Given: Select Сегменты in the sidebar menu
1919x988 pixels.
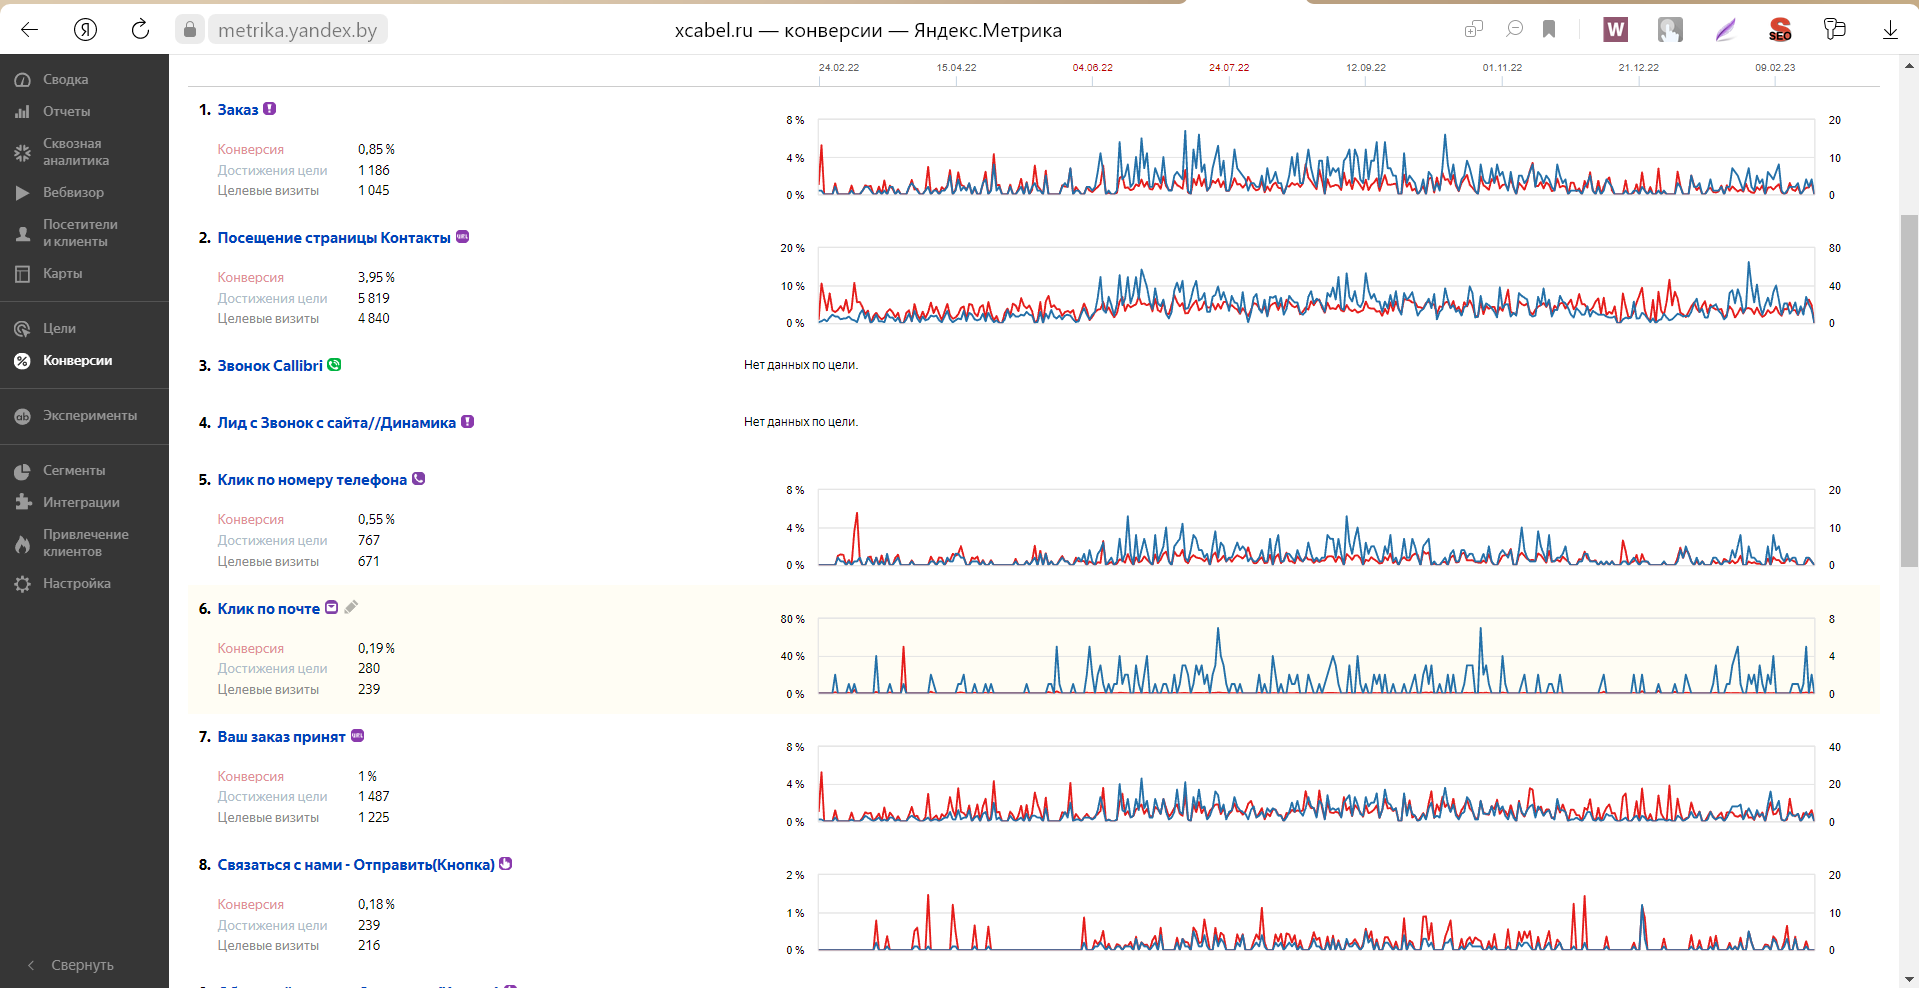Looking at the screenshot, I should 73,470.
